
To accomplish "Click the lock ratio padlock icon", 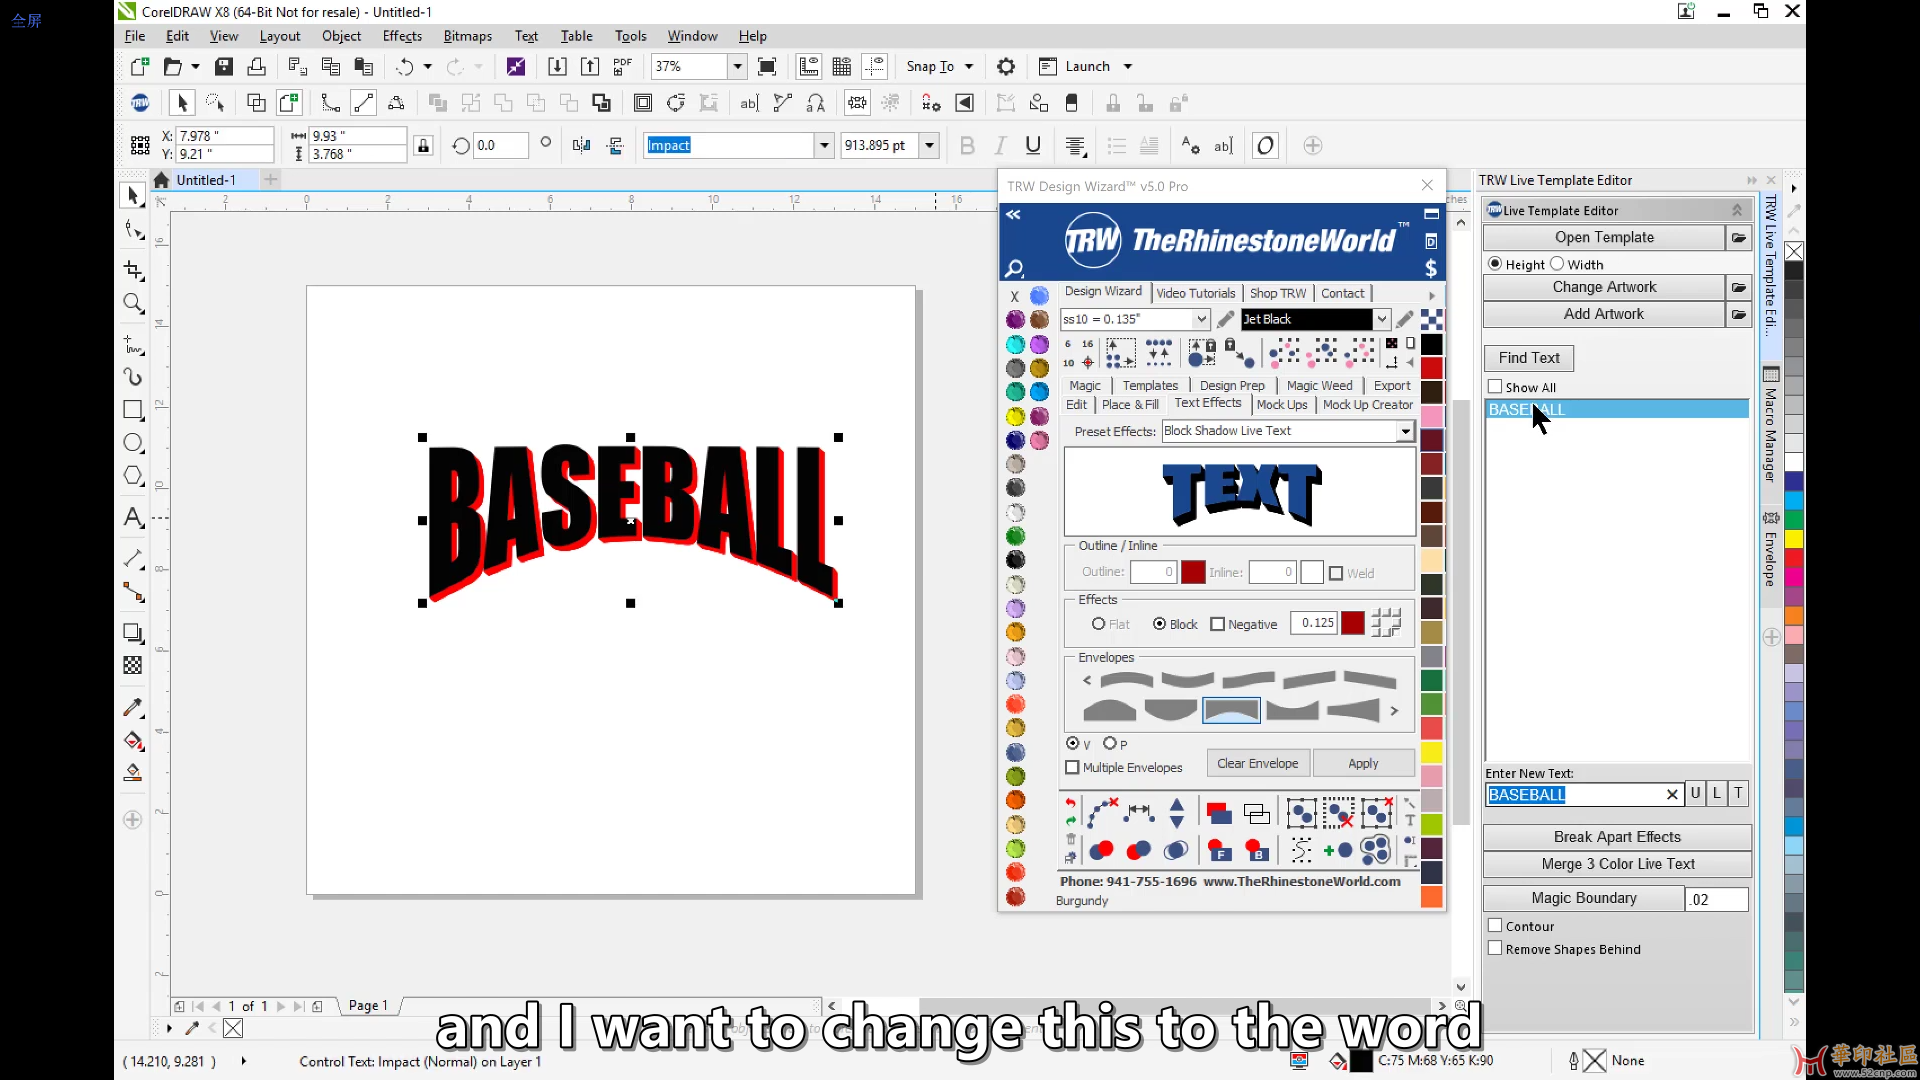I will click(x=424, y=146).
